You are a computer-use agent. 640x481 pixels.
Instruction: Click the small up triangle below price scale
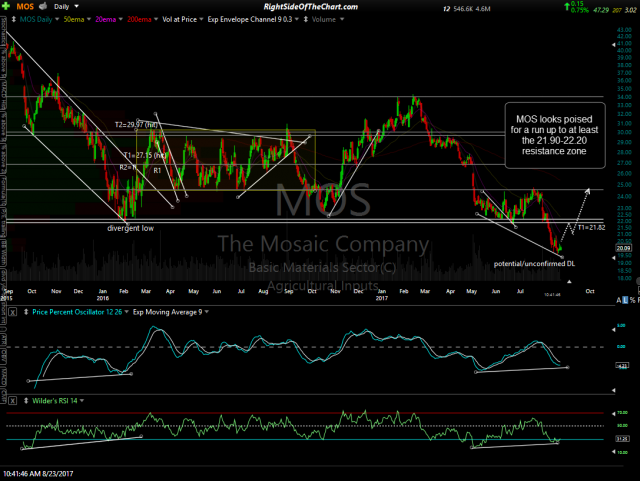click(569, 281)
